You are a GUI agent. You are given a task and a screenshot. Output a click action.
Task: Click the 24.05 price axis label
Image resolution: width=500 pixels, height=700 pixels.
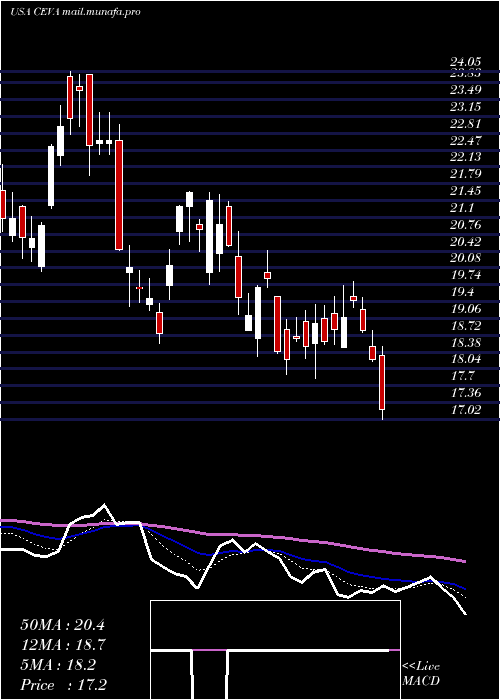pos(465,62)
